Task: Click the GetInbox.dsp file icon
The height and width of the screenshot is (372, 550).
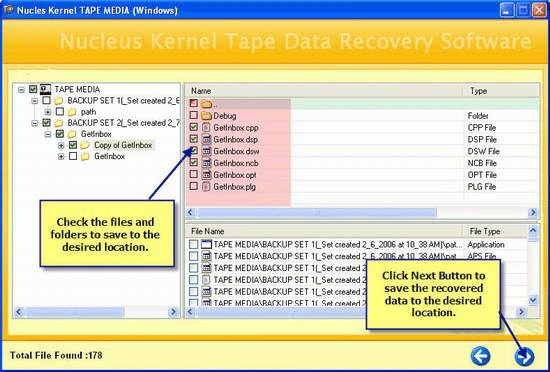Action: (207, 140)
